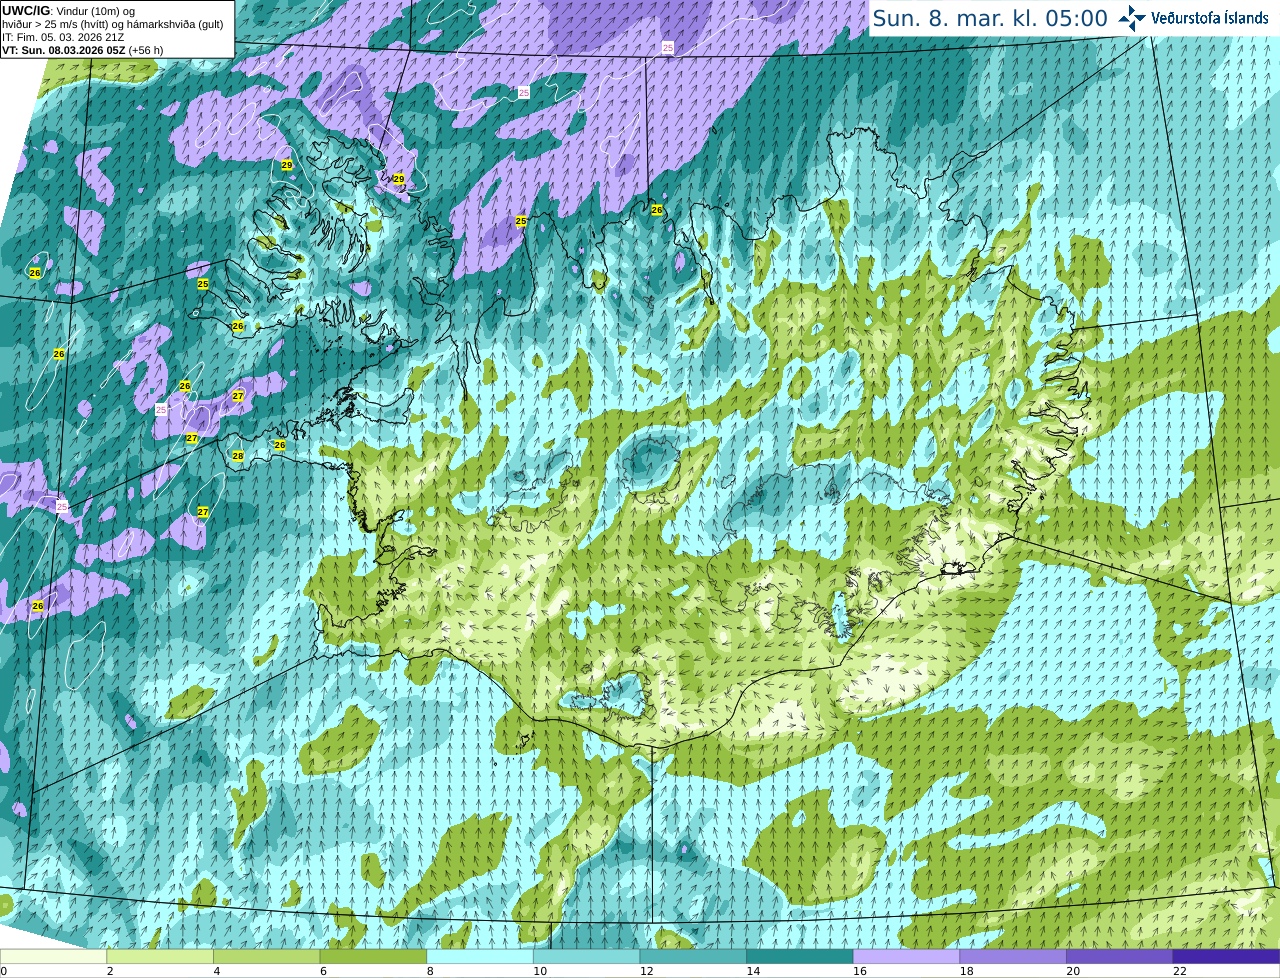This screenshot has width=1280, height=978.
Task: Pick the 16–18 m/s light purple legend swatch
Action: pos(907,957)
